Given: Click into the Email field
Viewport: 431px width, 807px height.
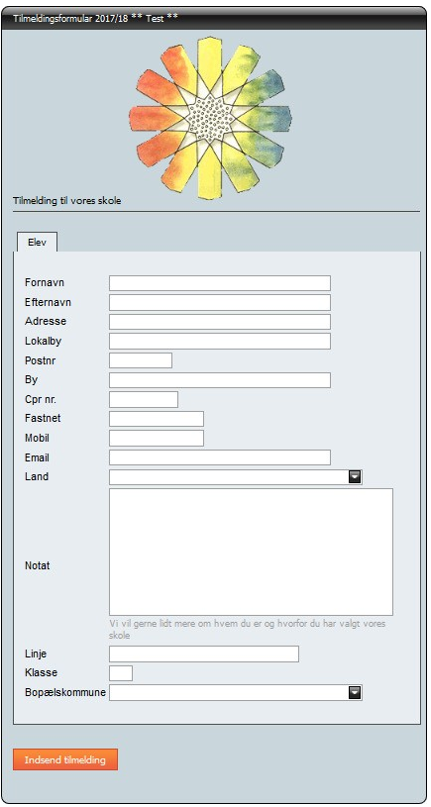Looking at the screenshot, I should click(220, 457).
